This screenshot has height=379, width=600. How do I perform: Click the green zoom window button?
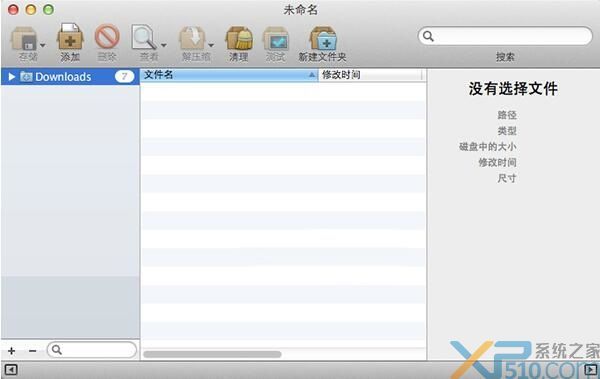[x=49, y=10]
